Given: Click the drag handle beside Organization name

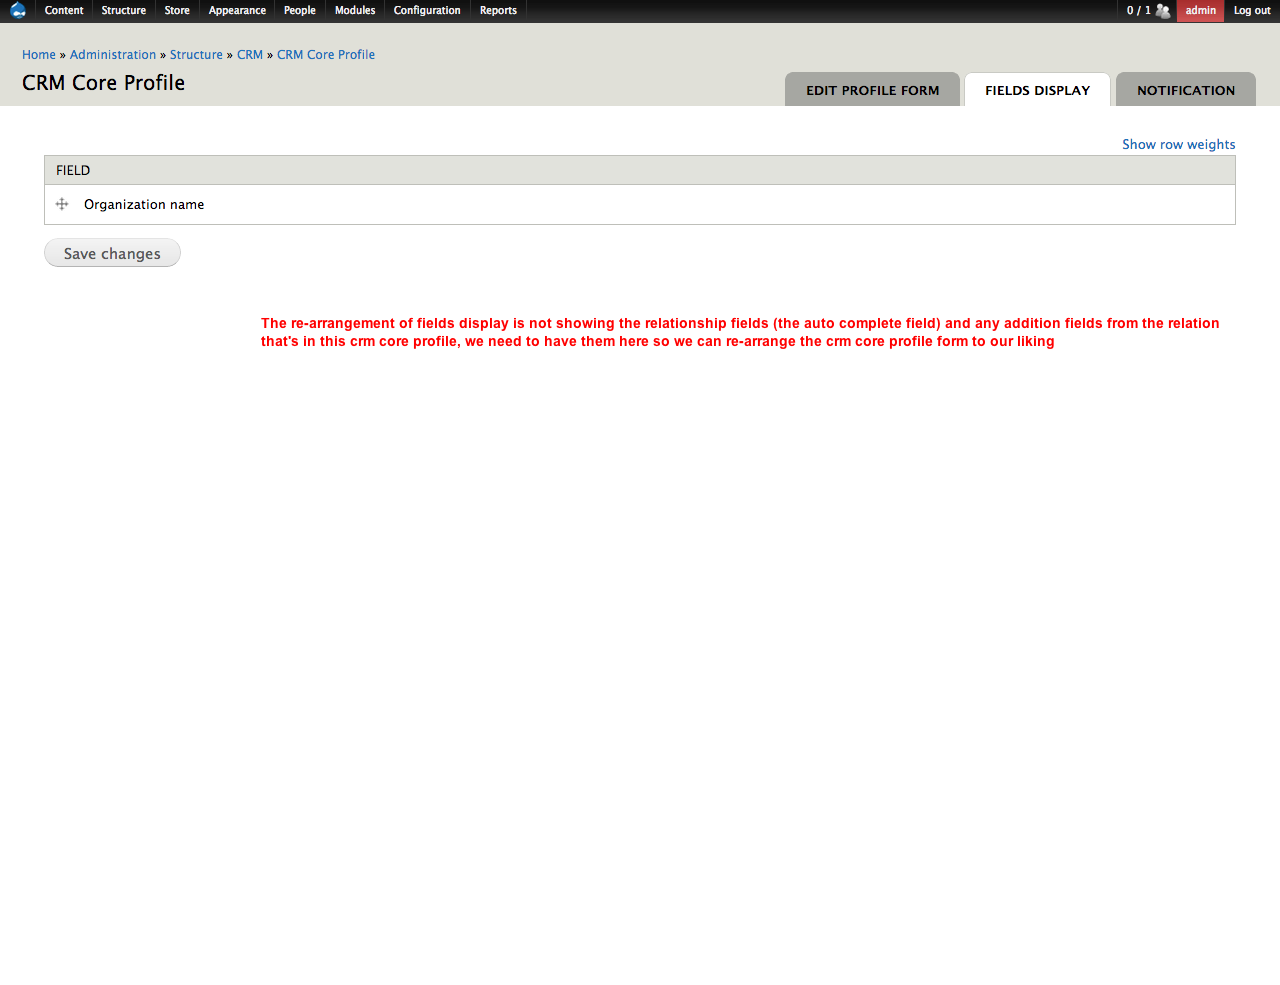Looking at the screenshot, I should click(x=62, y=204).
